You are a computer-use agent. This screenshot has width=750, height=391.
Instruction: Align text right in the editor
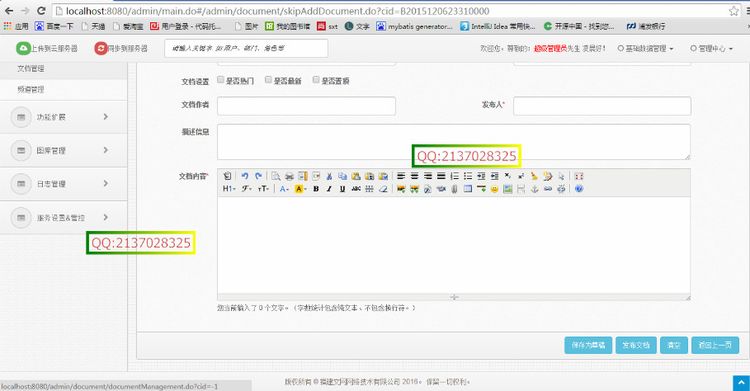coord(428,176)
